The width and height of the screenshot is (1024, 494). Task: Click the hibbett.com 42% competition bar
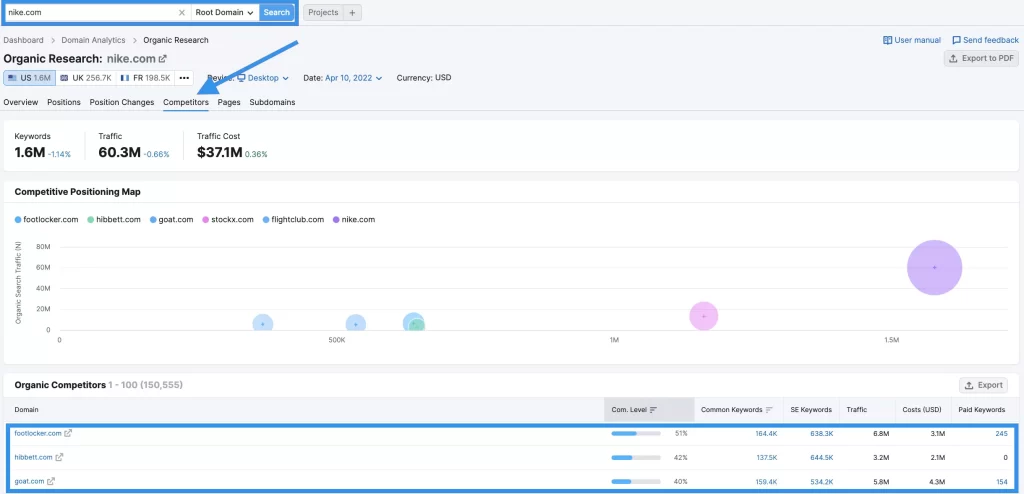pos(636,457)
